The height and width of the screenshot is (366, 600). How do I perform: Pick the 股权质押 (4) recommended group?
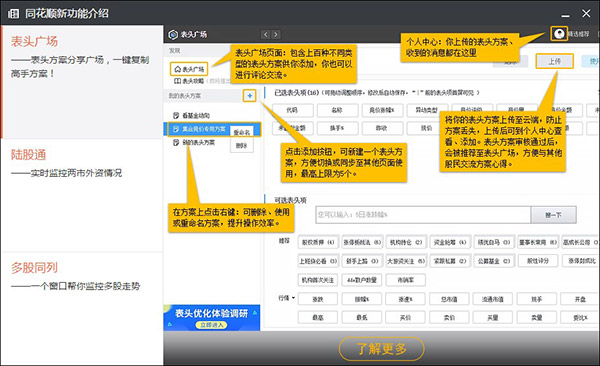(318, 242)
